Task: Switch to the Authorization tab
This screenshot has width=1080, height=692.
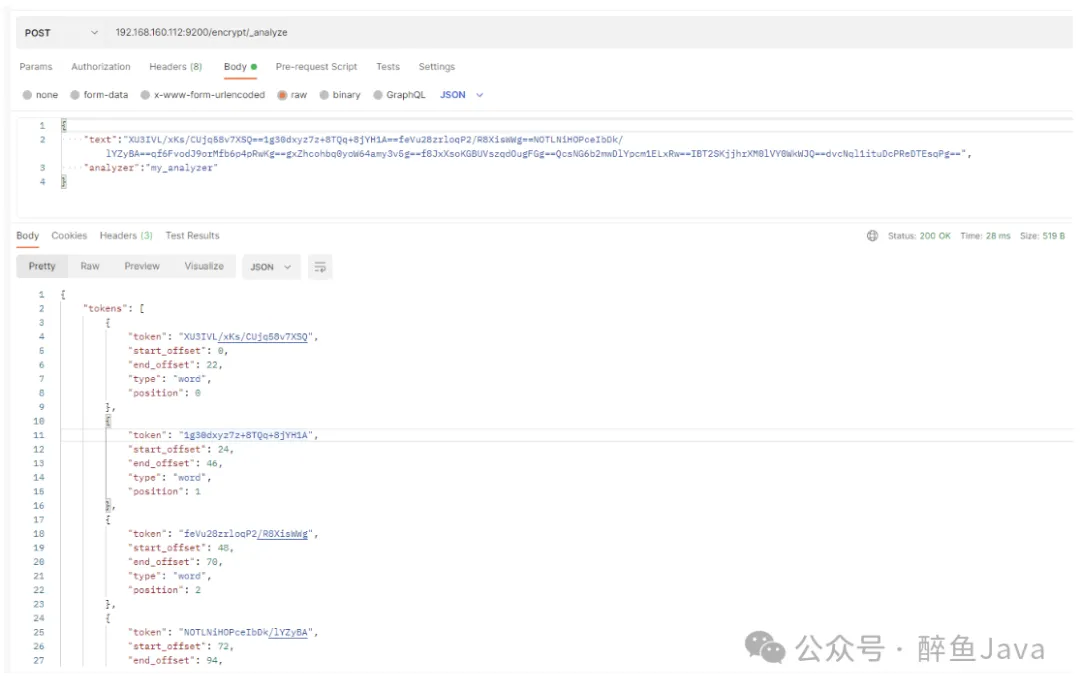Action: click(x=100, y=67)
